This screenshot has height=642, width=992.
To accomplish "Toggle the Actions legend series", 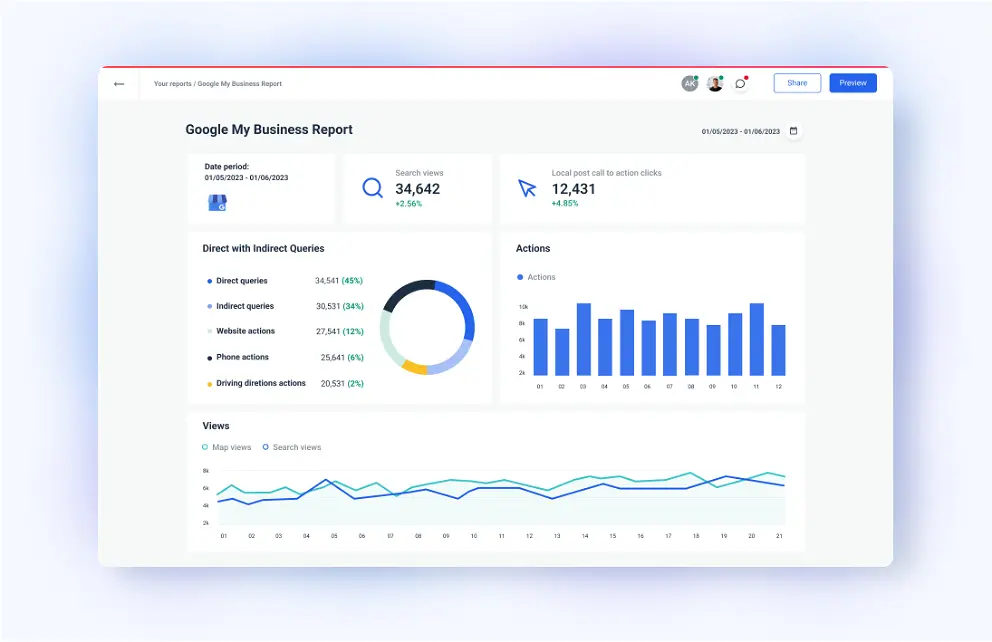I will pyautogui.click(x=536, y=277).
